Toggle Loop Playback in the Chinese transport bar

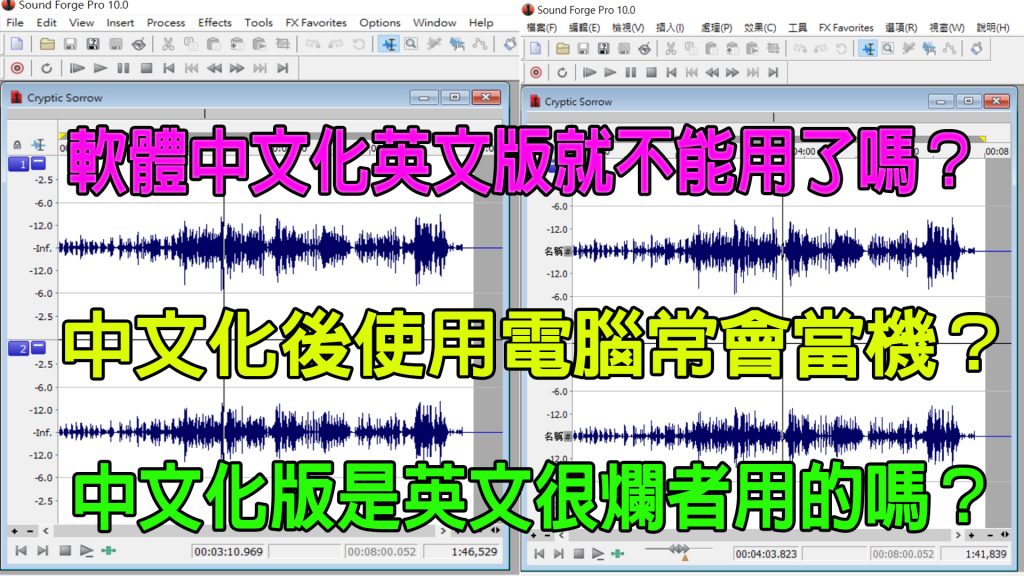[563, 72]
